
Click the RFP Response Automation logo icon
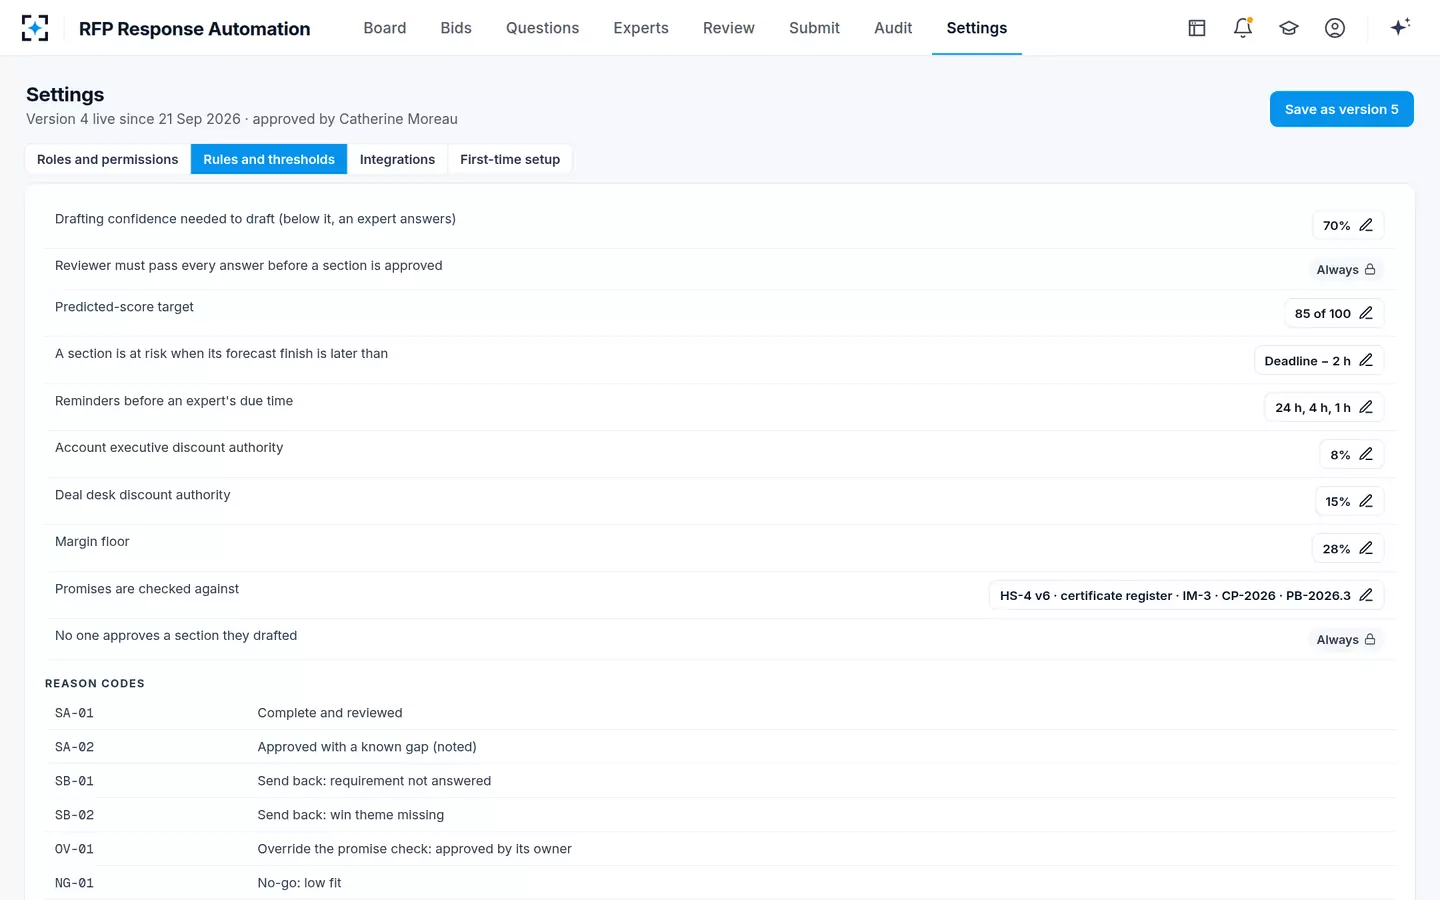[35, 28]
